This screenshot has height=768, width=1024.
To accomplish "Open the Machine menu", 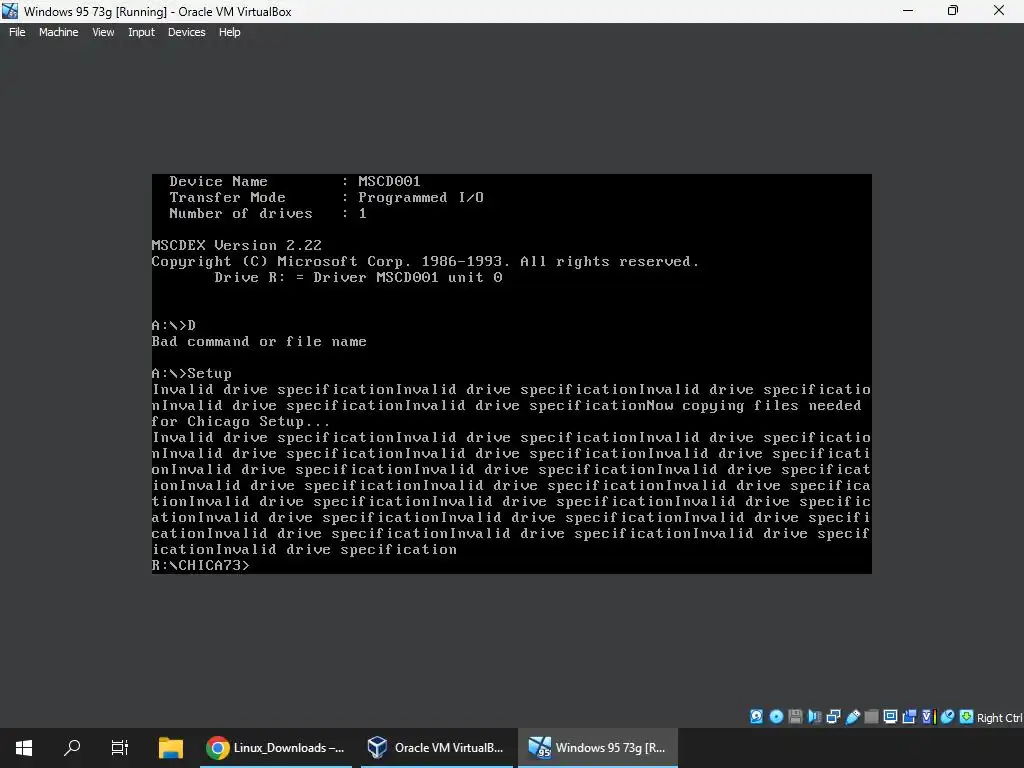I will pyautogui.click(x=58, y=32).
